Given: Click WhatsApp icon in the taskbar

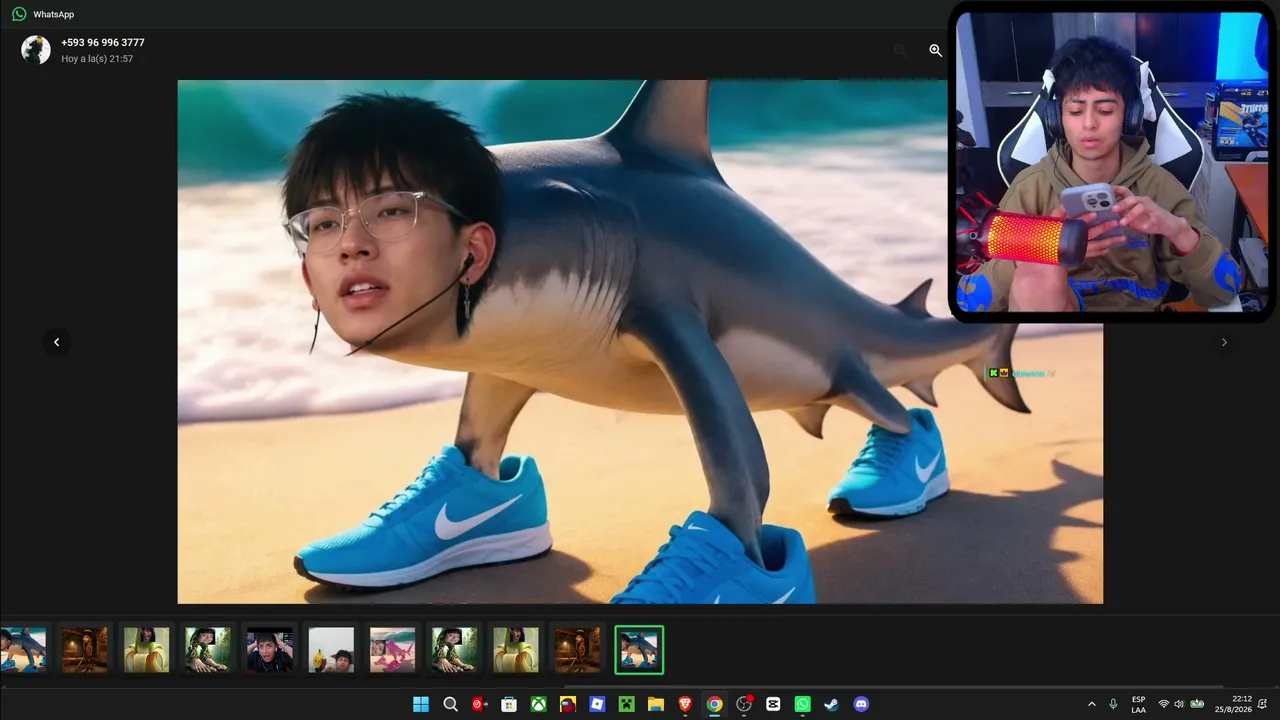Looking at the screenshot, I should coord(802,704).
